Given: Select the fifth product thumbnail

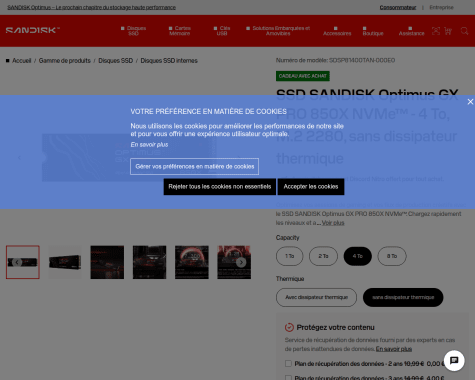Looking at the screenshot, I should tap(192, 262).
